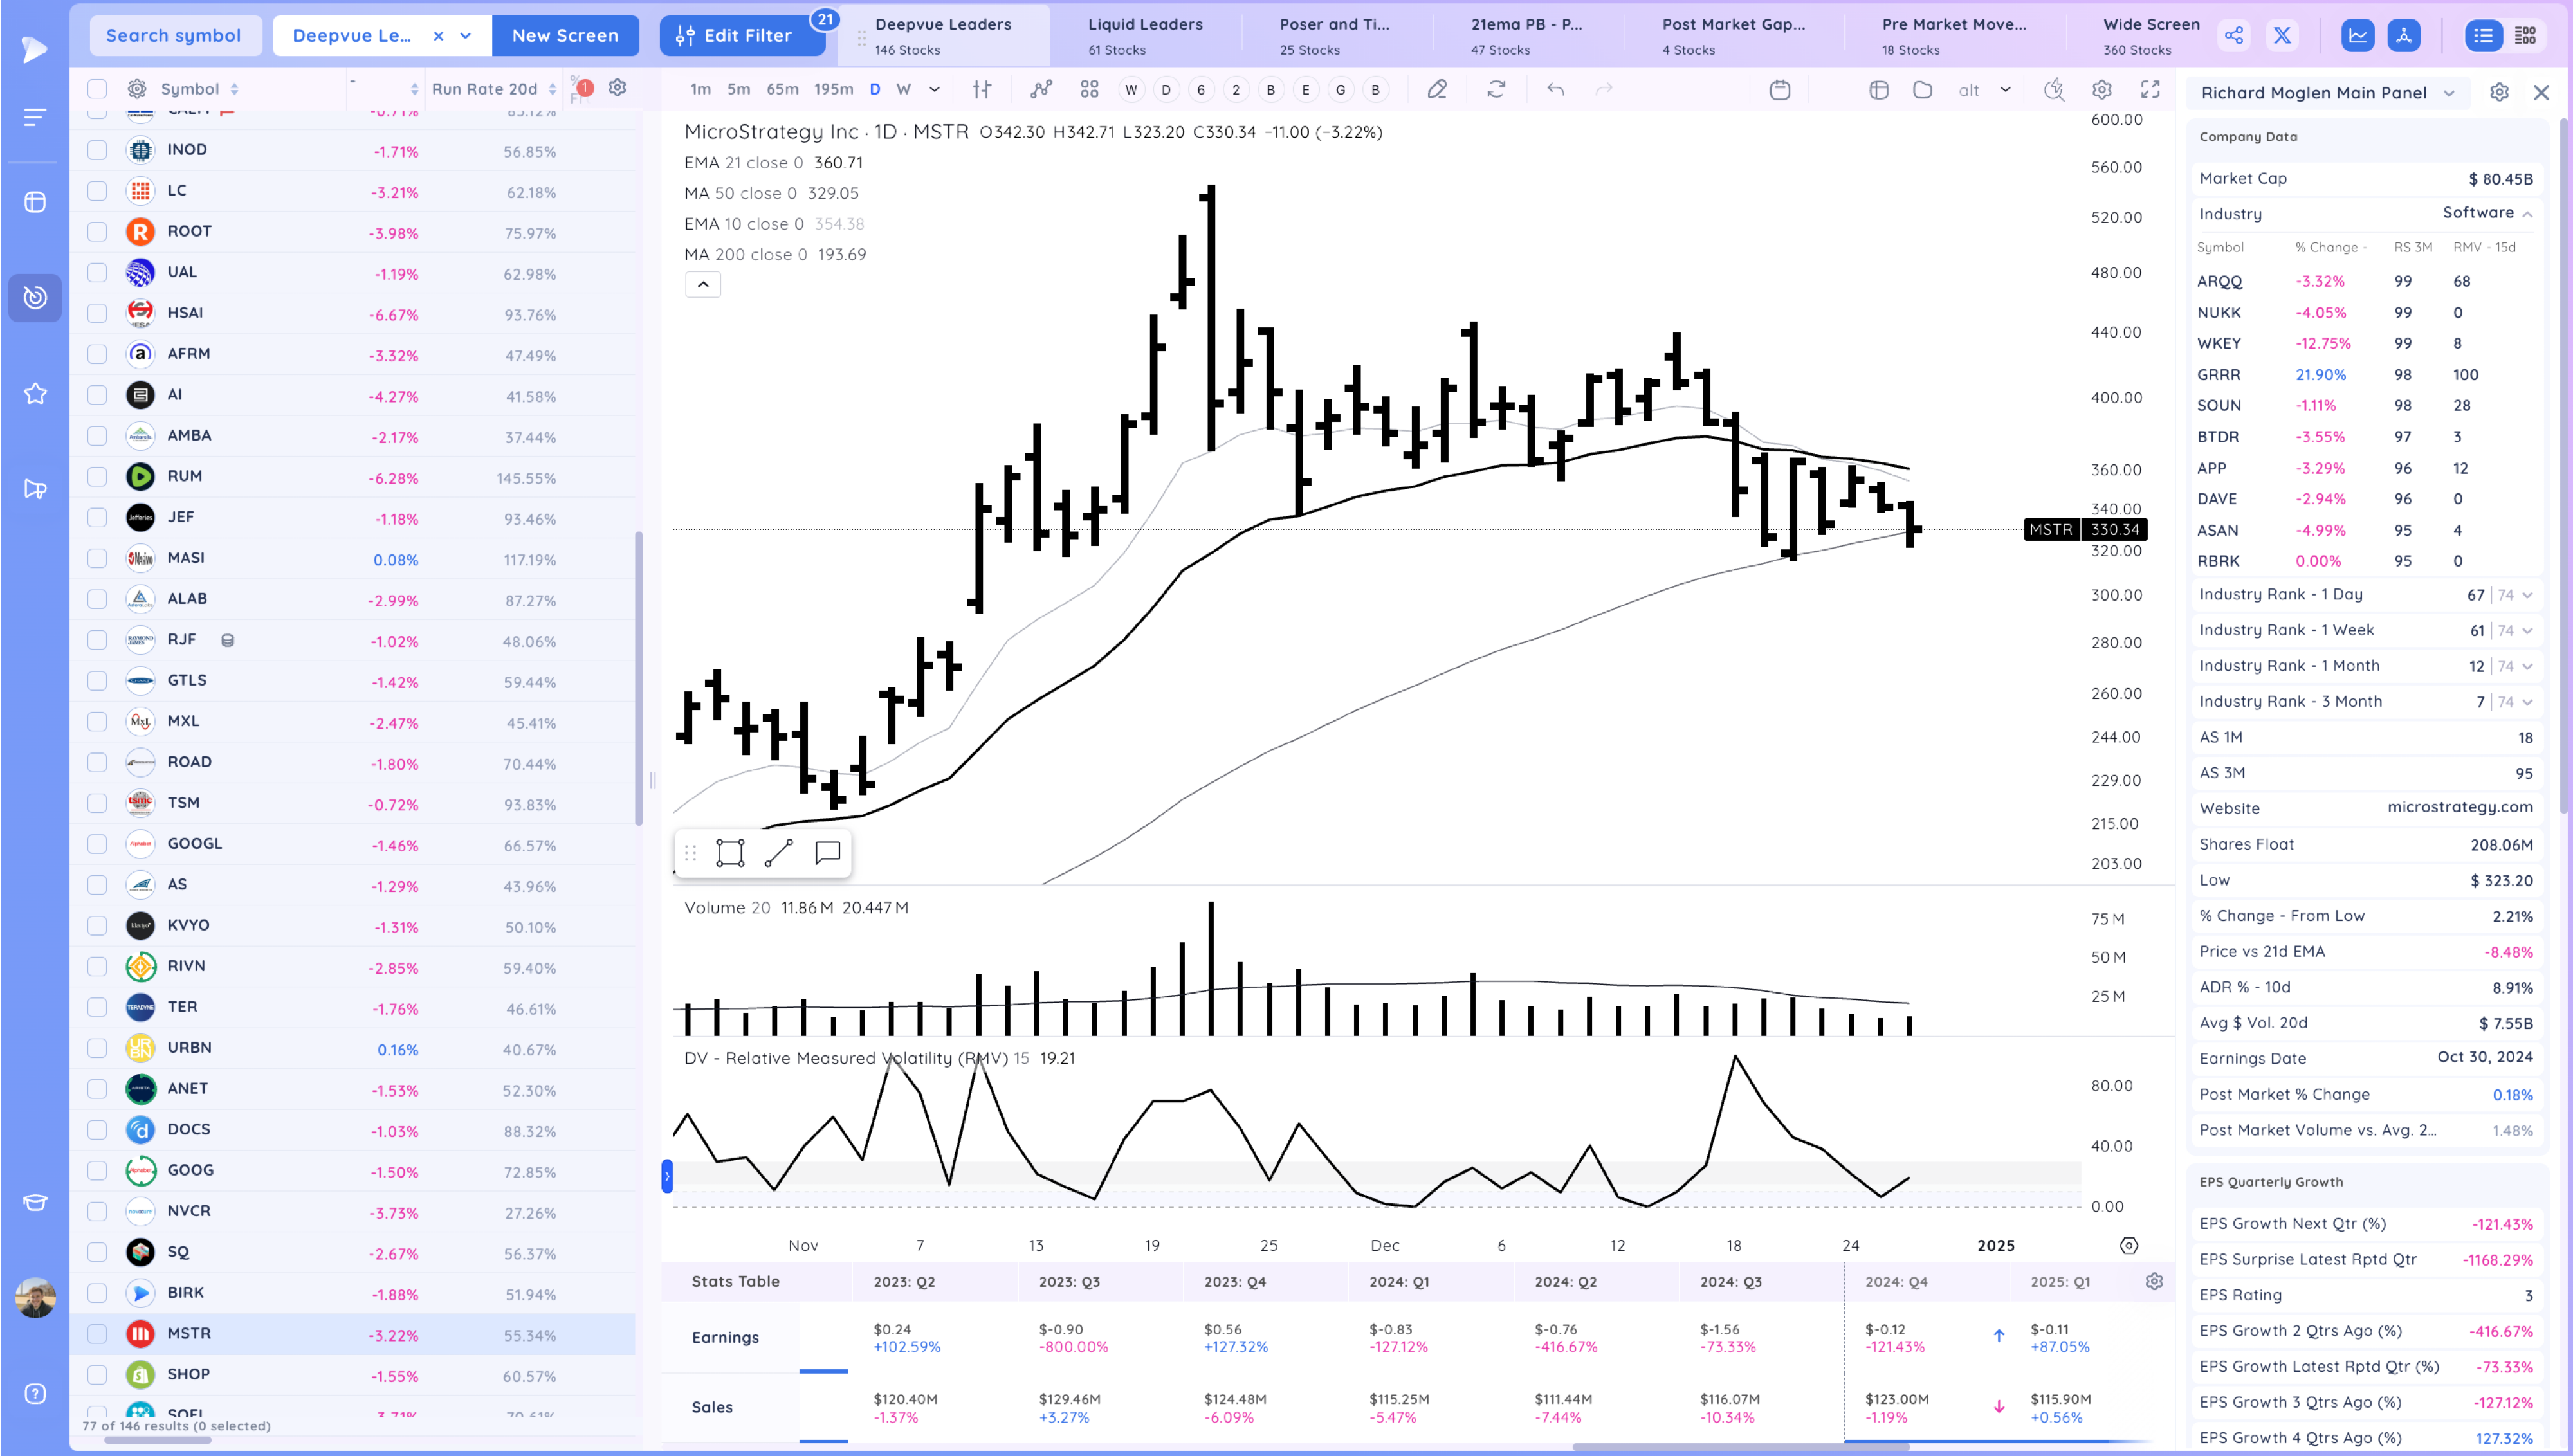Switch to Liquid Leaders screen tab

click(x=1145, y=35)
